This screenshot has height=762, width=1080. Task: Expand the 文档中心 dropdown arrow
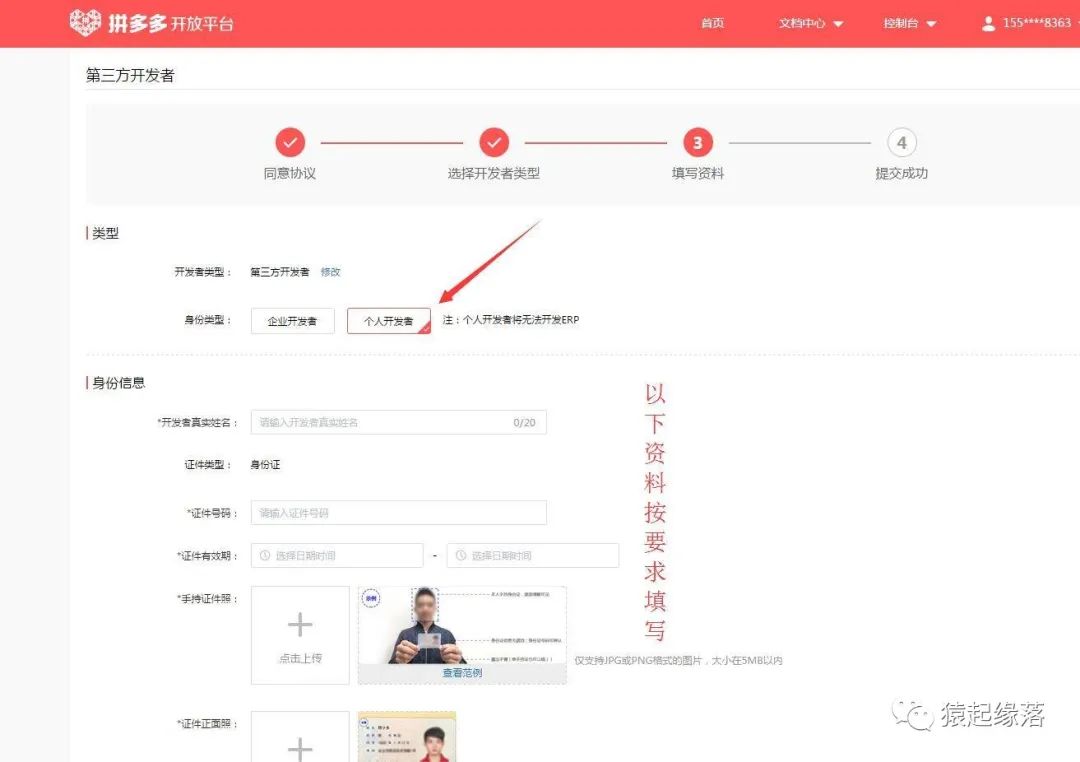tap(838, 24)
